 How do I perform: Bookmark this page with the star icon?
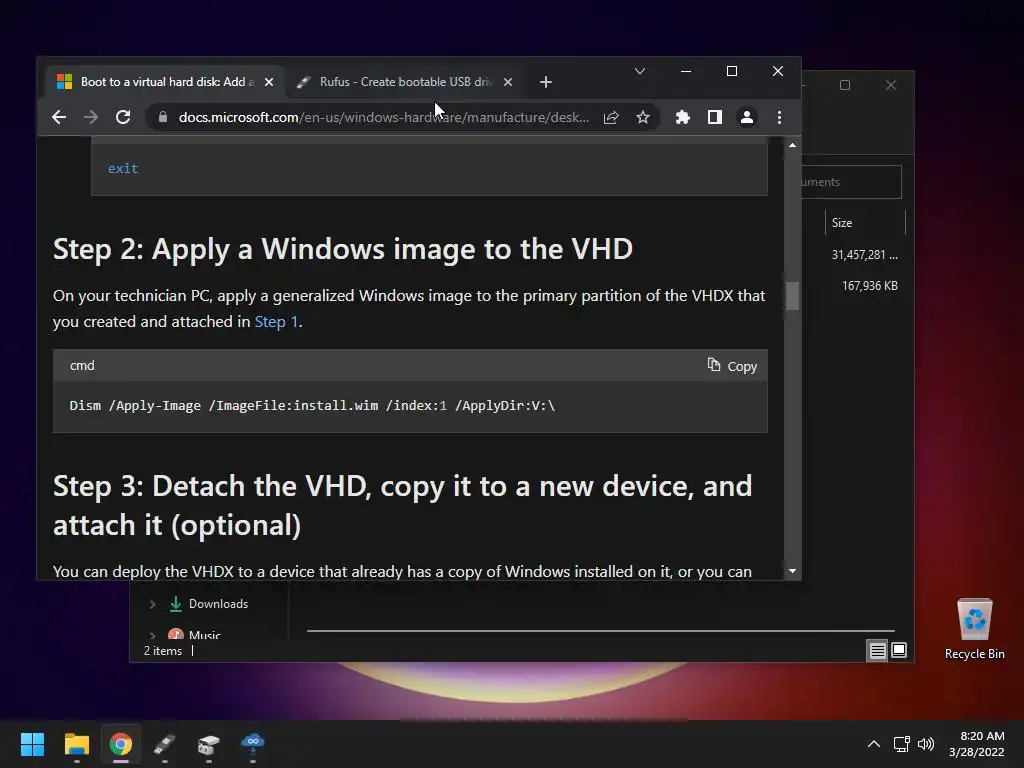coord(643,117)
